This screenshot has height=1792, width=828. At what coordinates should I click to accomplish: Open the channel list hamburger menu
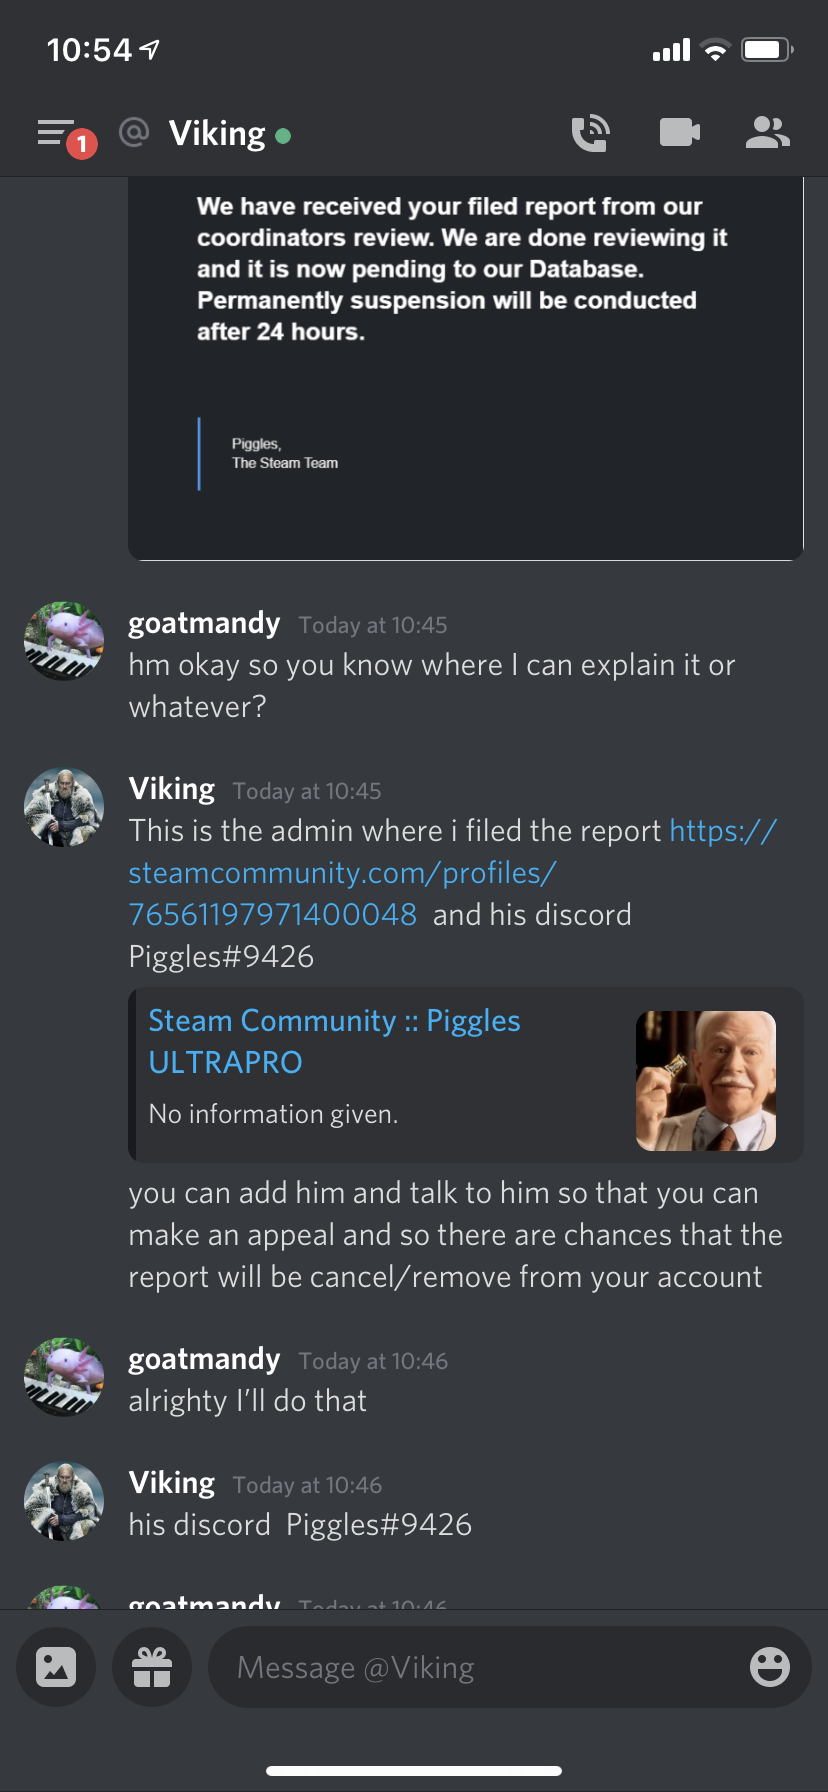56,133
